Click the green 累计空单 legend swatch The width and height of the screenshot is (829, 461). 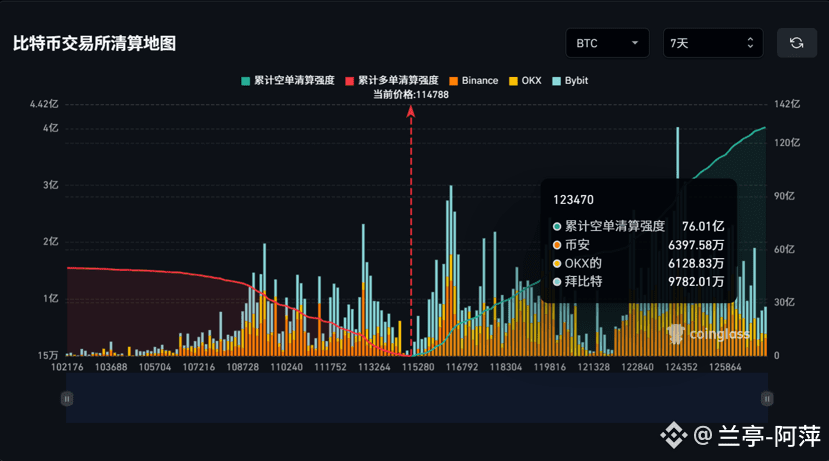click(x=245, y=81)
